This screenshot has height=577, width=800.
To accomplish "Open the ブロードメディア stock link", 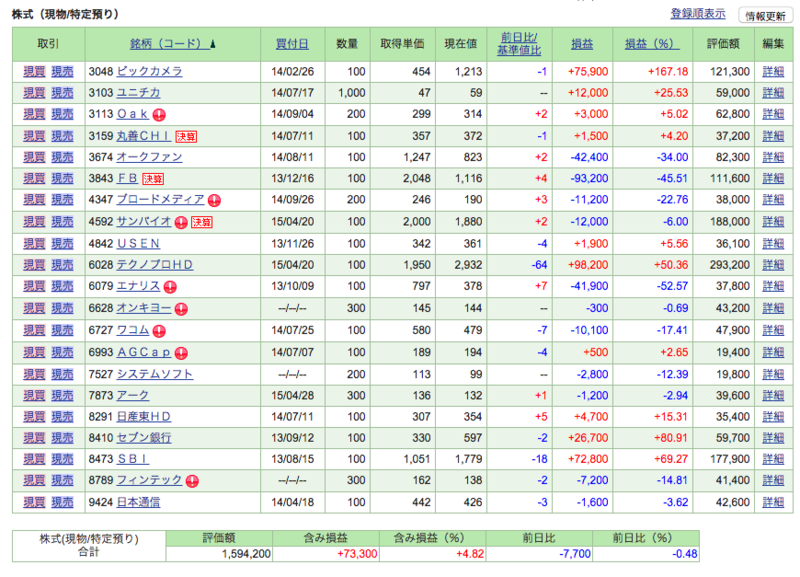I will click(161, 199).
